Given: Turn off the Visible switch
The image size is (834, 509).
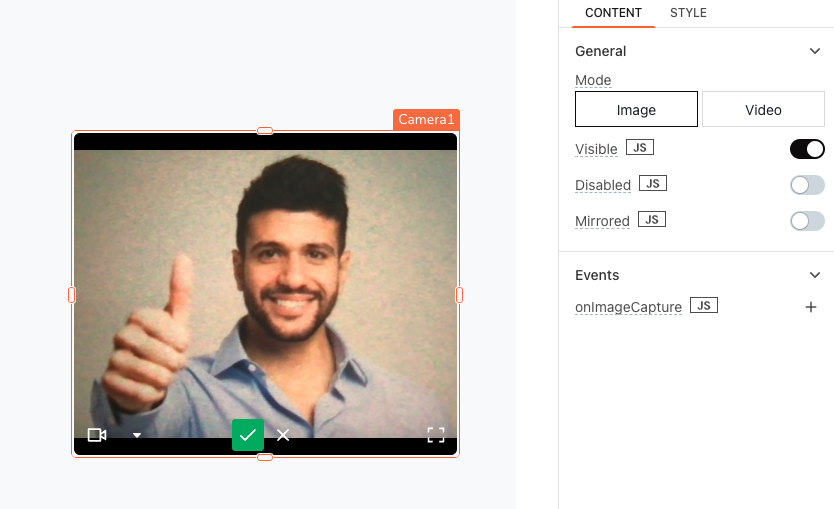Looking at the screenshot, I should coord(807,149).
